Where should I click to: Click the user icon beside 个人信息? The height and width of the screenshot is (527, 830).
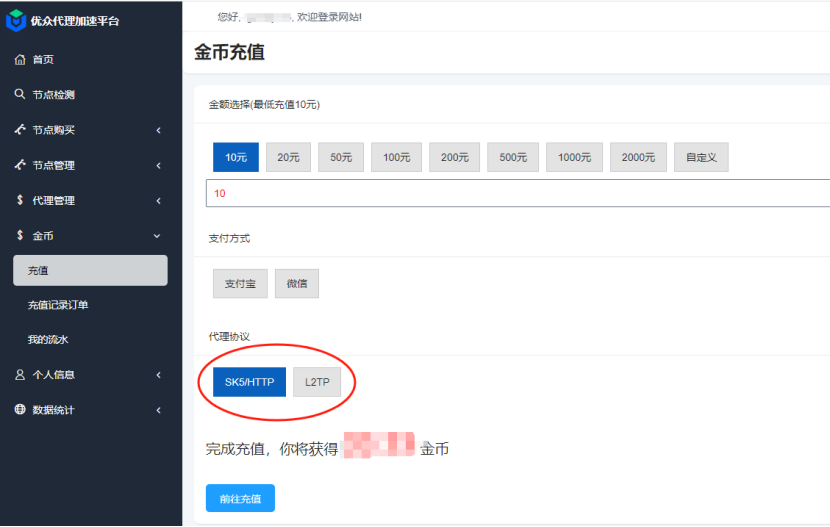(20, 375)
